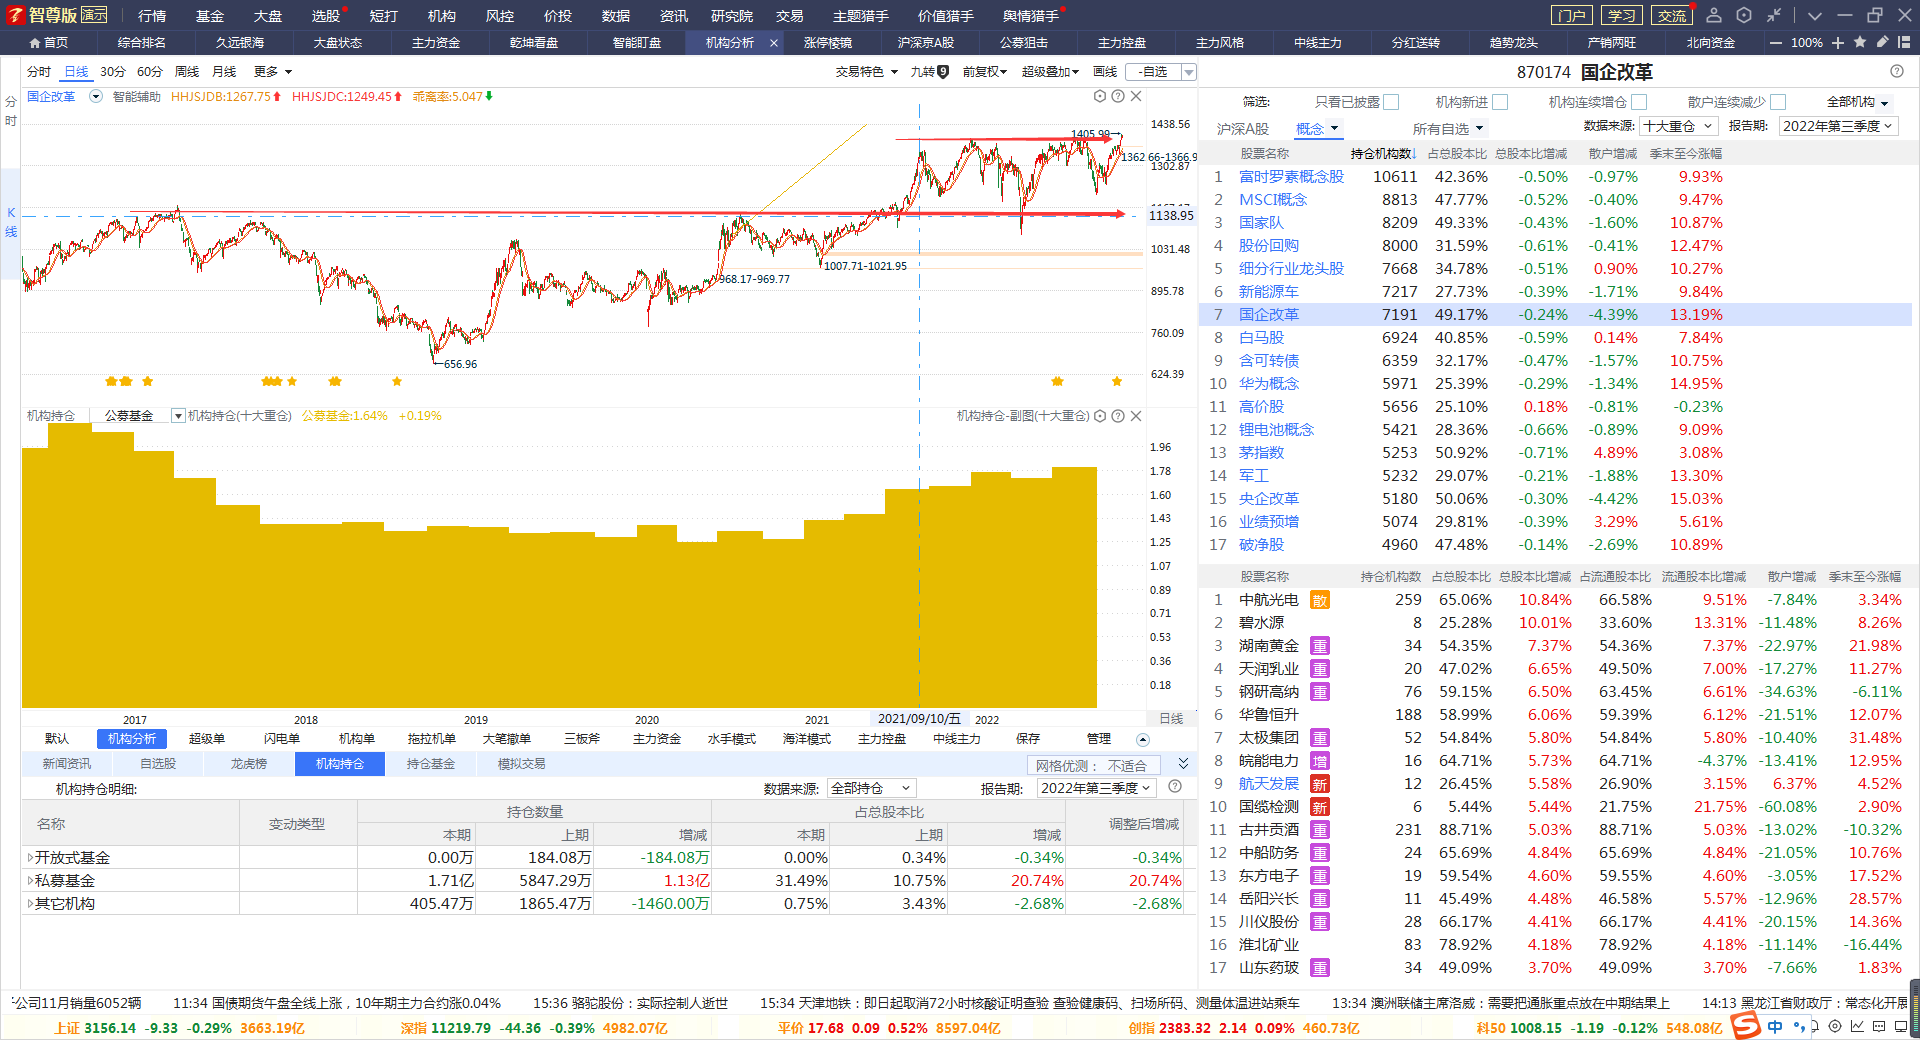
Task: Click the 网格优测:不适合 box
Action: [x=1093, y=765]
